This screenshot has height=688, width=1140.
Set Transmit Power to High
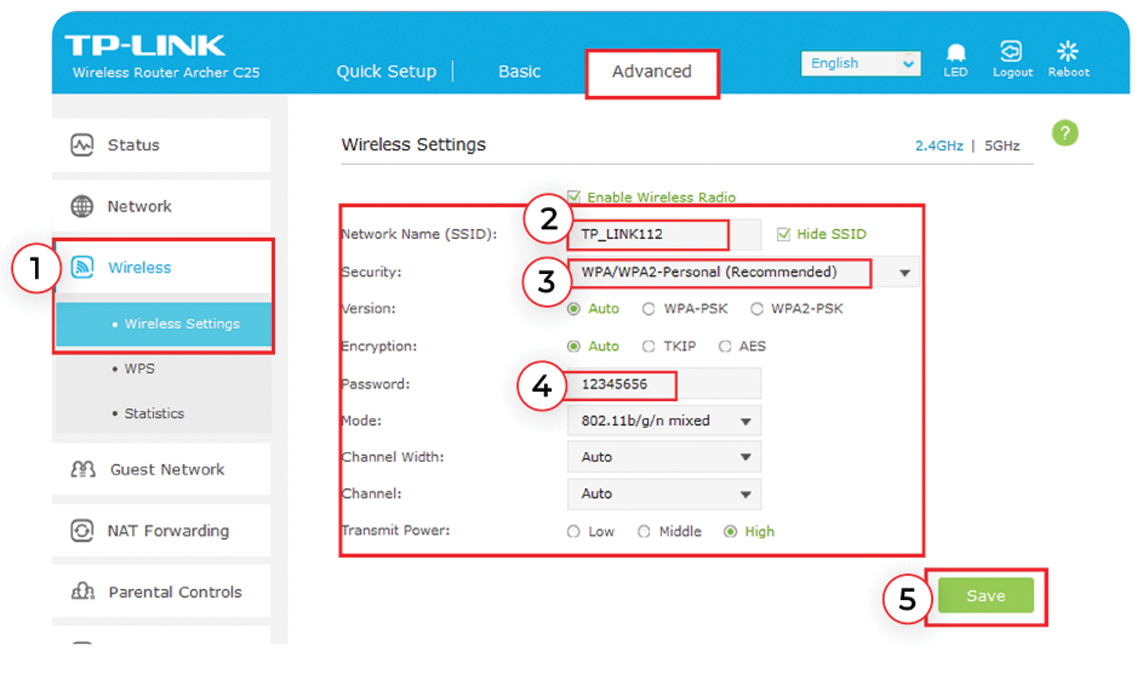[x=730, y=532]
